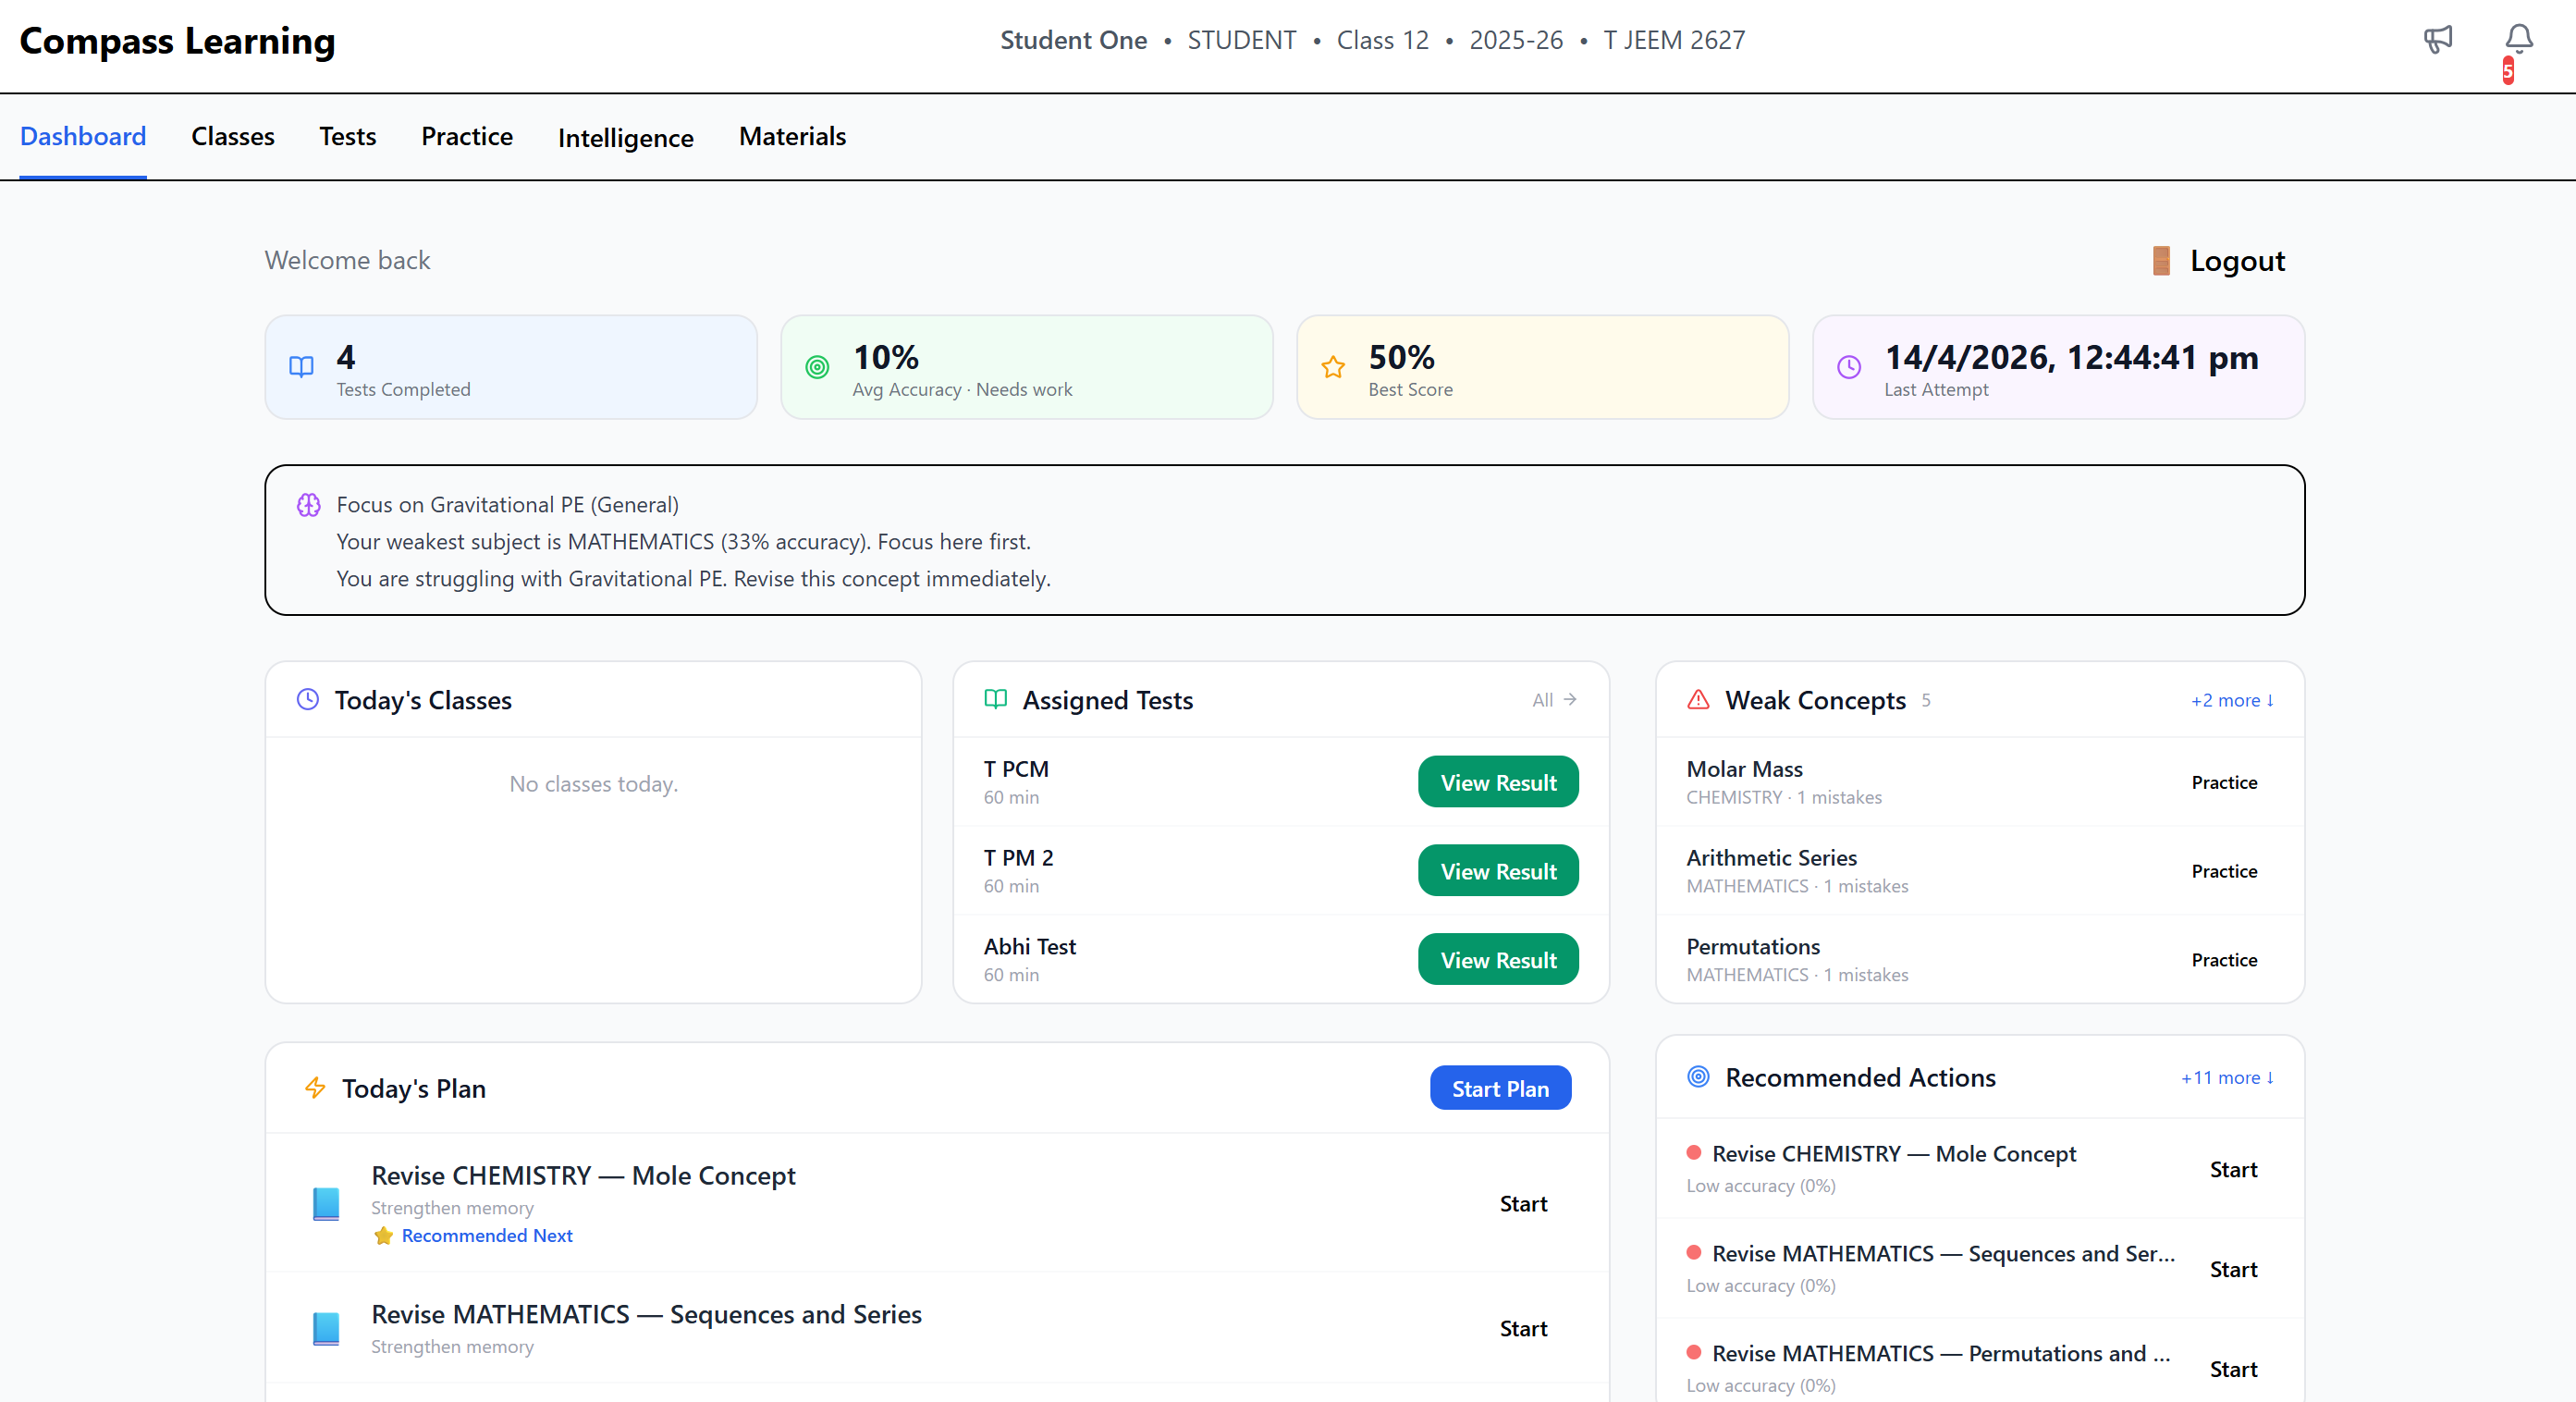Click the blue book icon for Sequences and Series plan
The image size is (2576, 1402).
tap(326, 1329)
